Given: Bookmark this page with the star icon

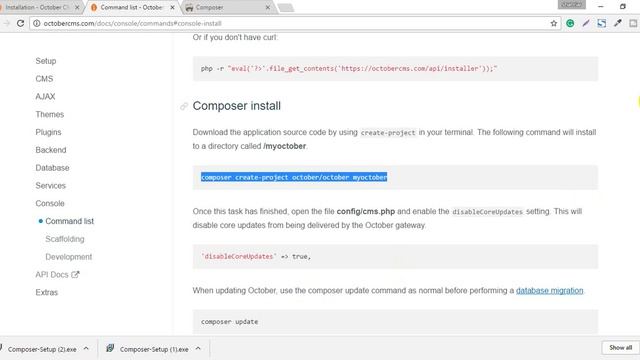Looking at the screenshot, I should point(553,23).
